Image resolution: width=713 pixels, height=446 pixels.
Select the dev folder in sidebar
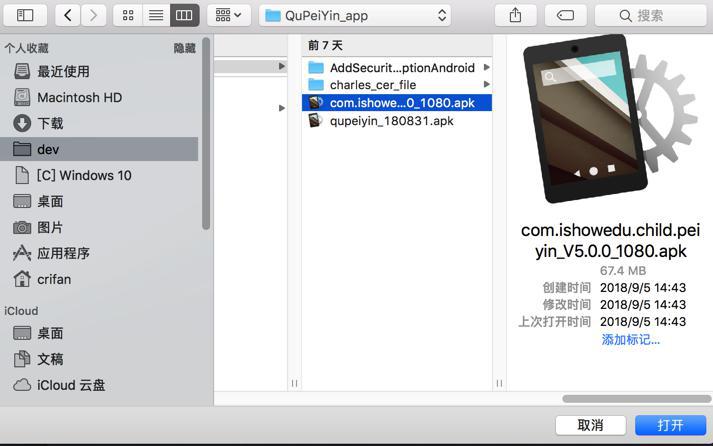click(99, 149)
